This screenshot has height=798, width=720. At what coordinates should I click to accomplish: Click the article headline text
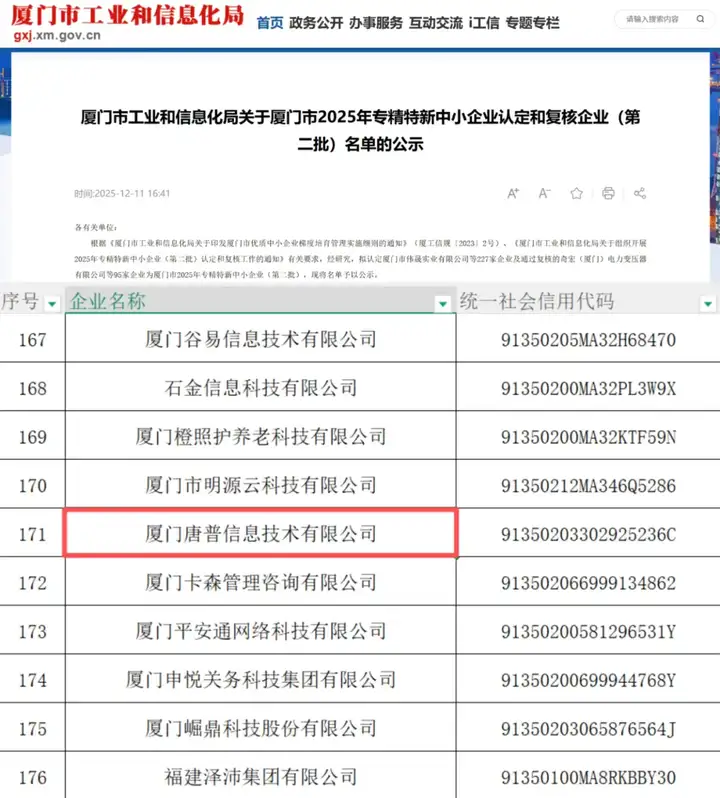click(360, 130)
